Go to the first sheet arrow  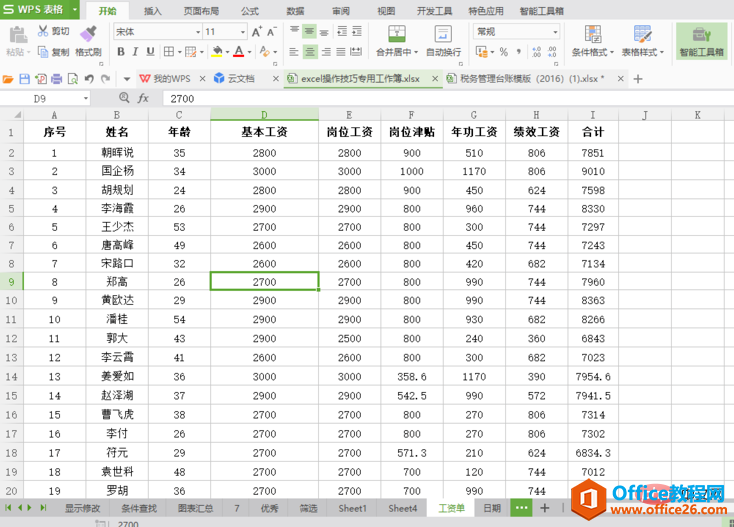coord(7,507)
